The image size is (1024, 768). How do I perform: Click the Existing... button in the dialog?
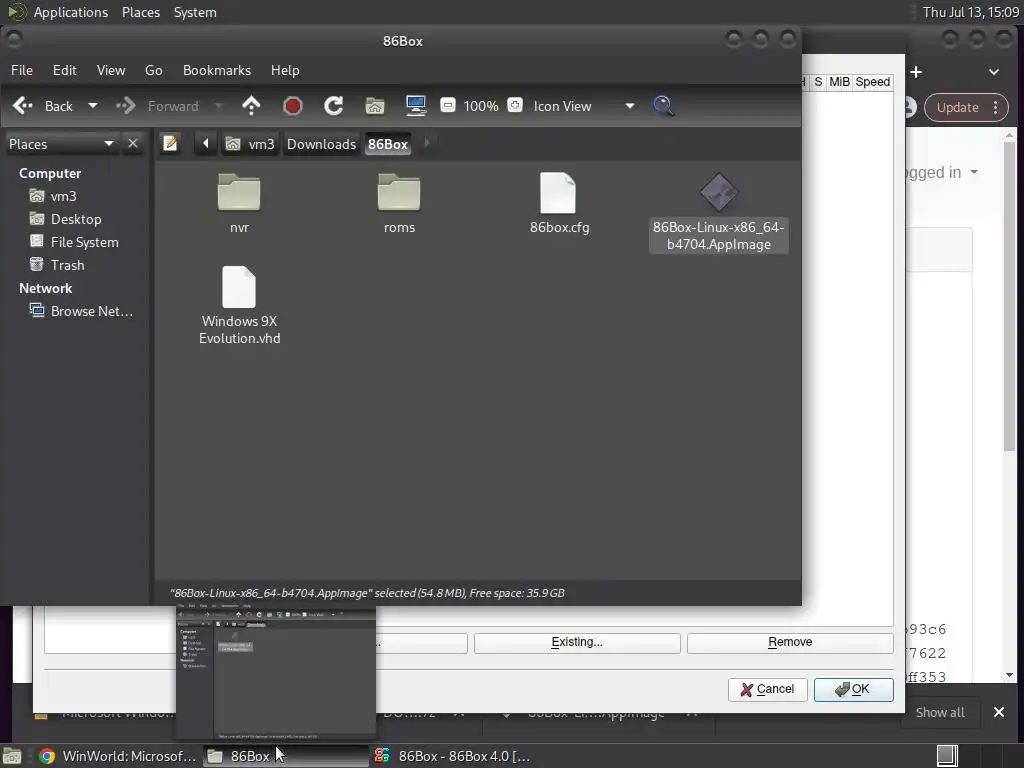tap(577, 643)
